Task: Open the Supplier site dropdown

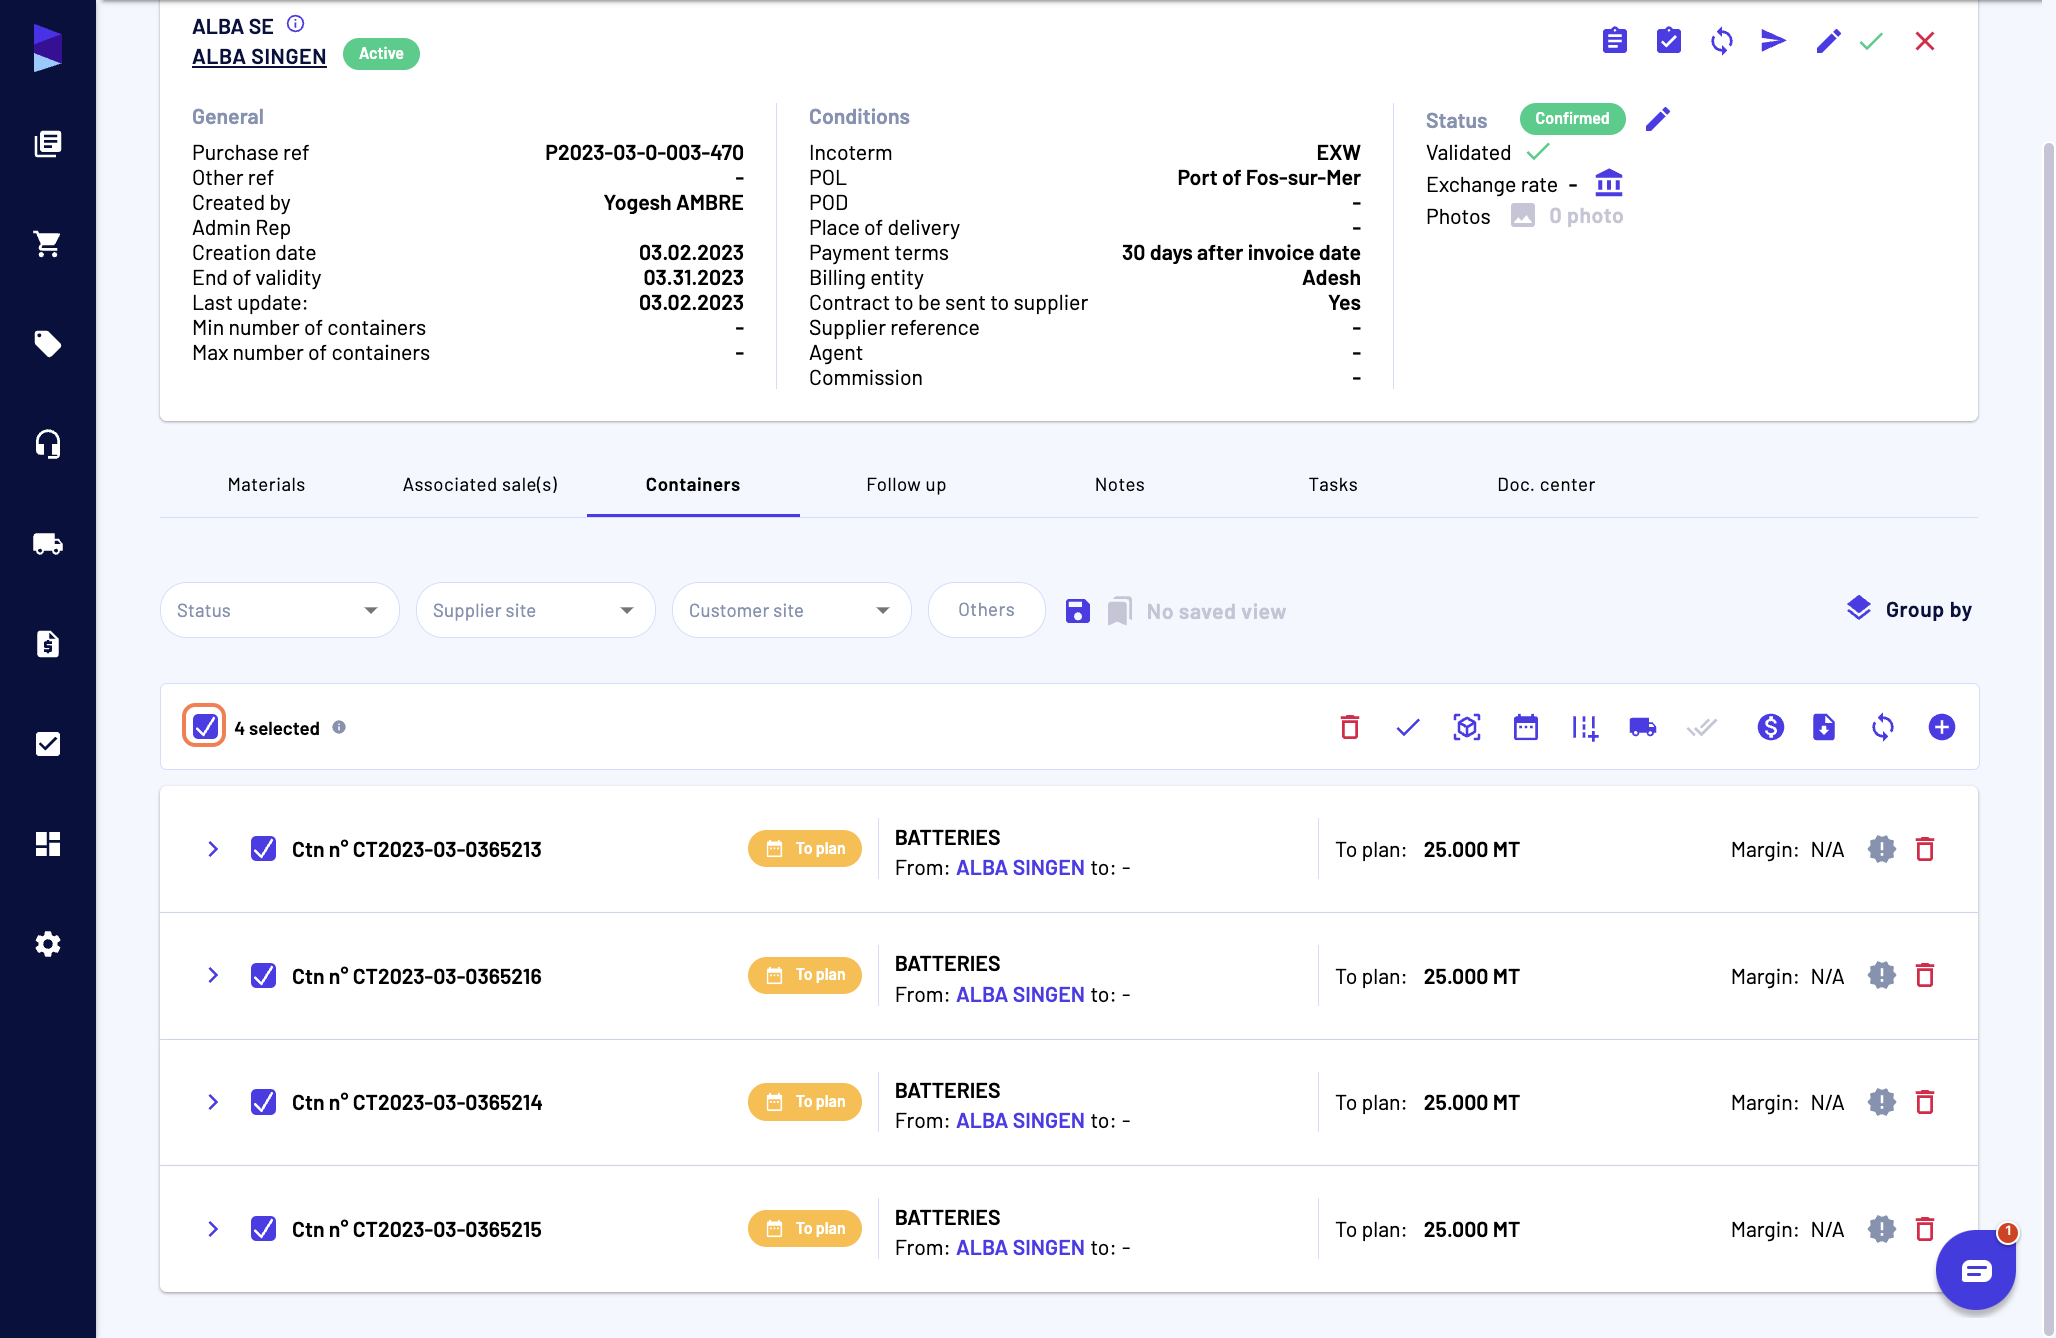Action: [x=535, y=611]
